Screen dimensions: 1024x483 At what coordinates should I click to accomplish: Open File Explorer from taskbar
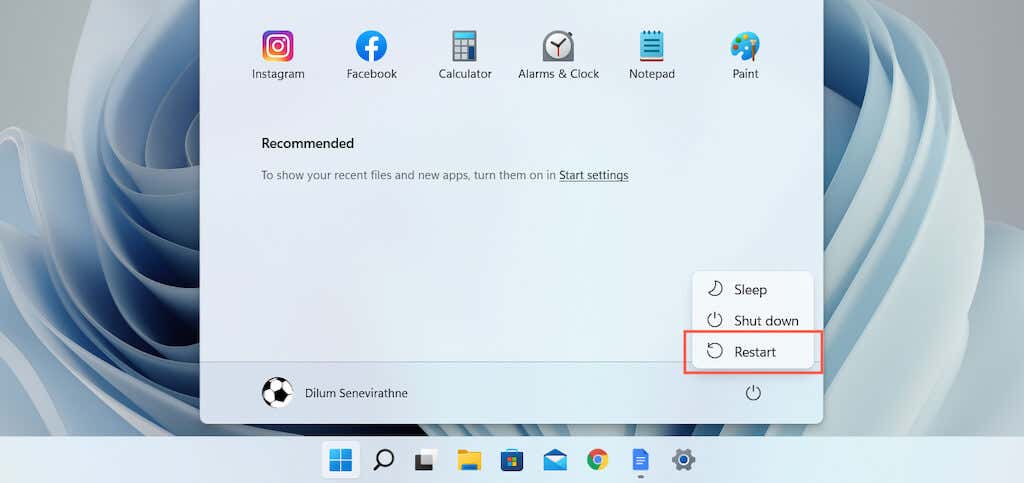469,460
